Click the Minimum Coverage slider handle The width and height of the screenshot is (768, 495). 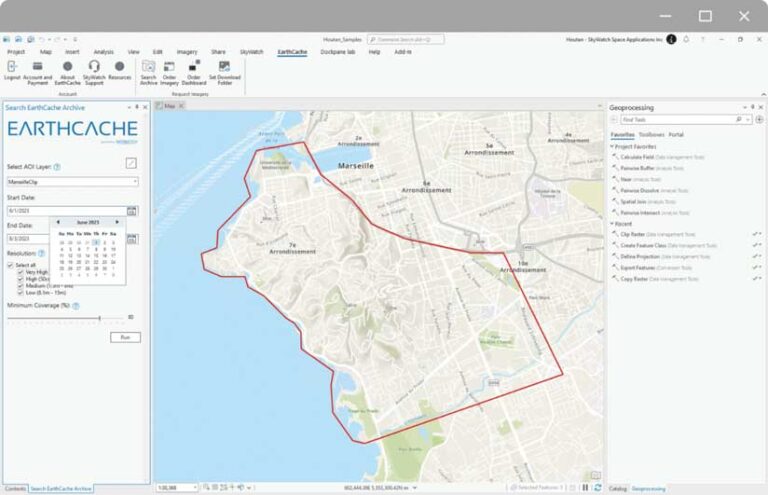point(100,318)
